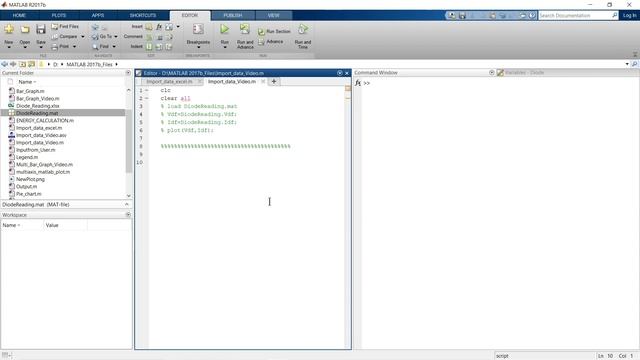Screen dimensions: 640x360
Task: Select NewPlot.png file
Action: point(30,180)
